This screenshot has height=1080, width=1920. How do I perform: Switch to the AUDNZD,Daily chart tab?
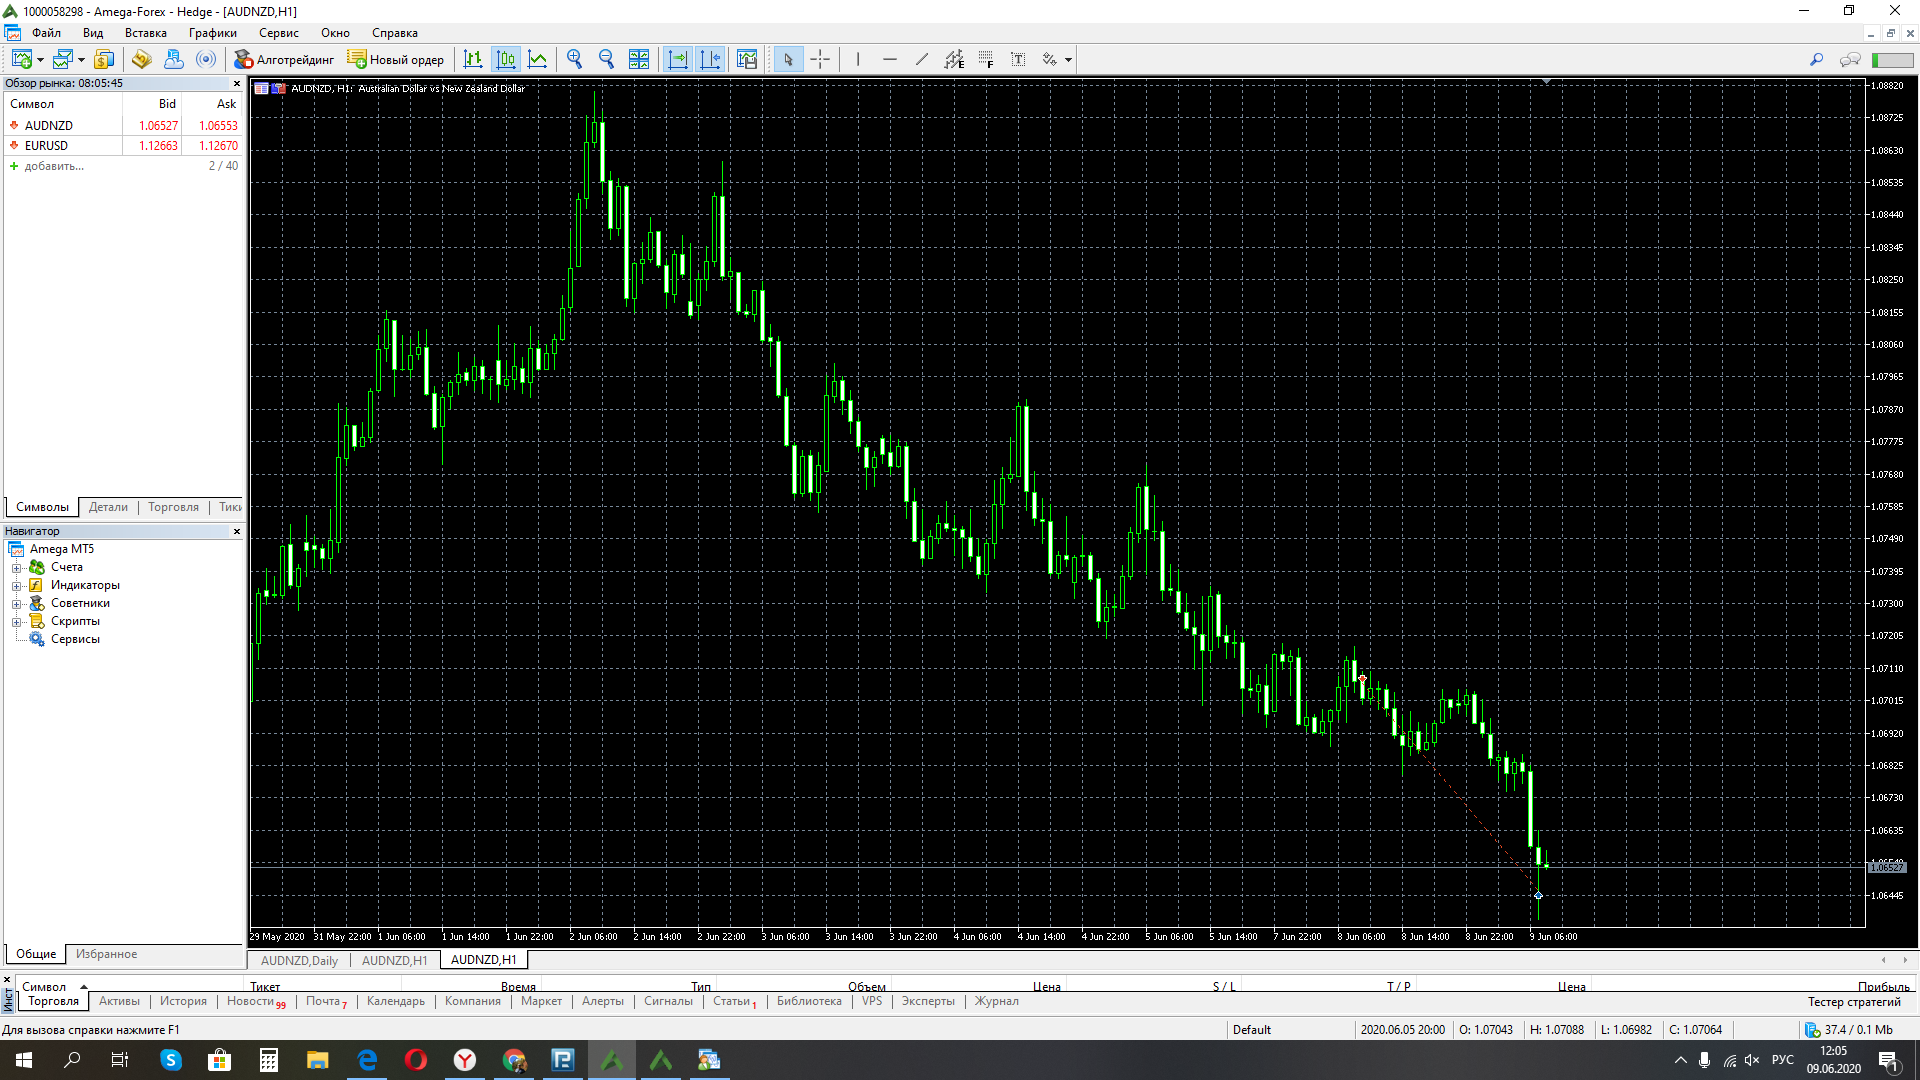pyautogui.click(x=299, y=960)
